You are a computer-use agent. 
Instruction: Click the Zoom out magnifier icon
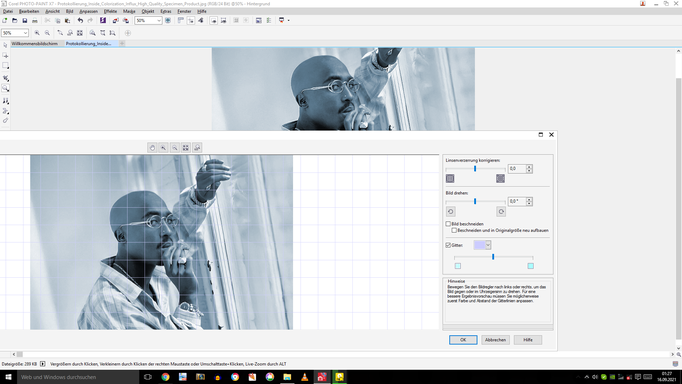pos(47,33)
